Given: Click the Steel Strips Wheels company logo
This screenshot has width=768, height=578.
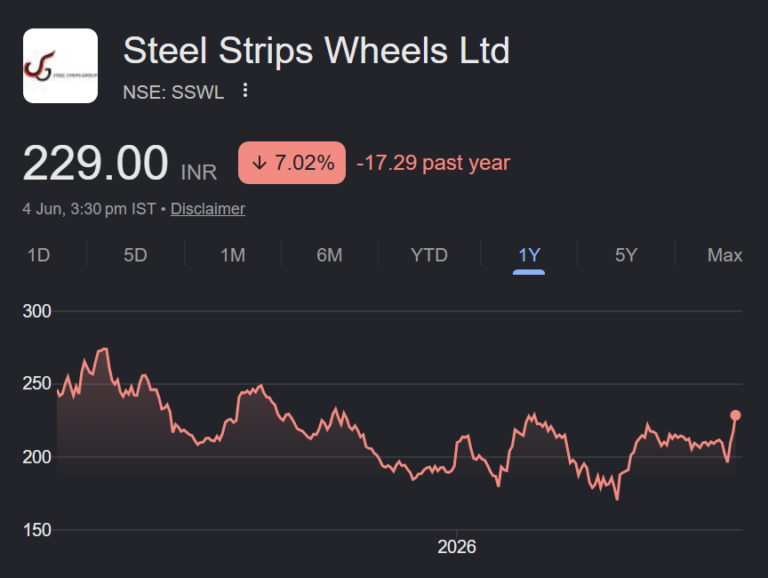Looking at the screenshot, I should pyautogui.click(x=60, y=66).
